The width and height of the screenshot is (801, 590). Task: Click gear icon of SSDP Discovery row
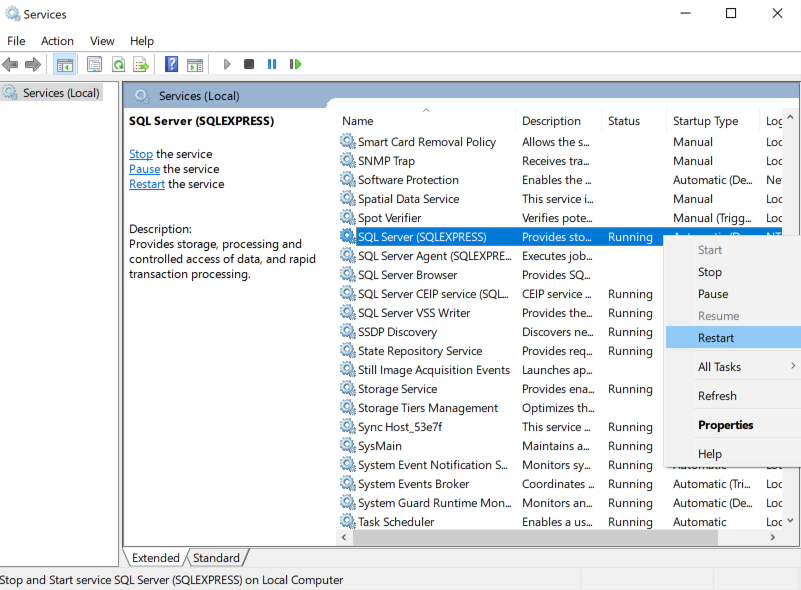pos(348,332)
